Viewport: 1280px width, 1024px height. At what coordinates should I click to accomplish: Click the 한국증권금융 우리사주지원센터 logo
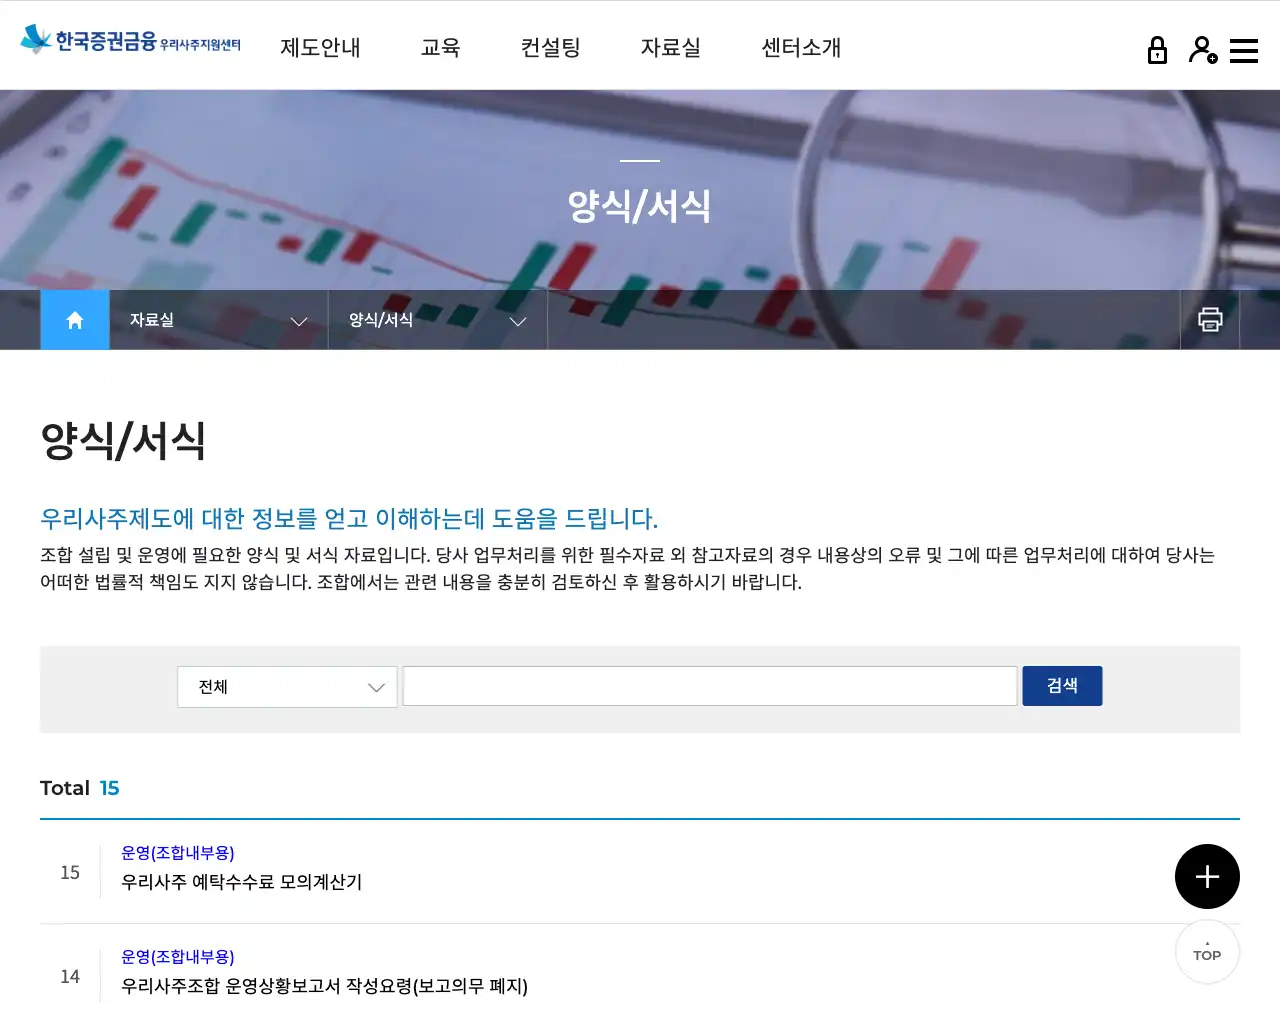(130, 40)
